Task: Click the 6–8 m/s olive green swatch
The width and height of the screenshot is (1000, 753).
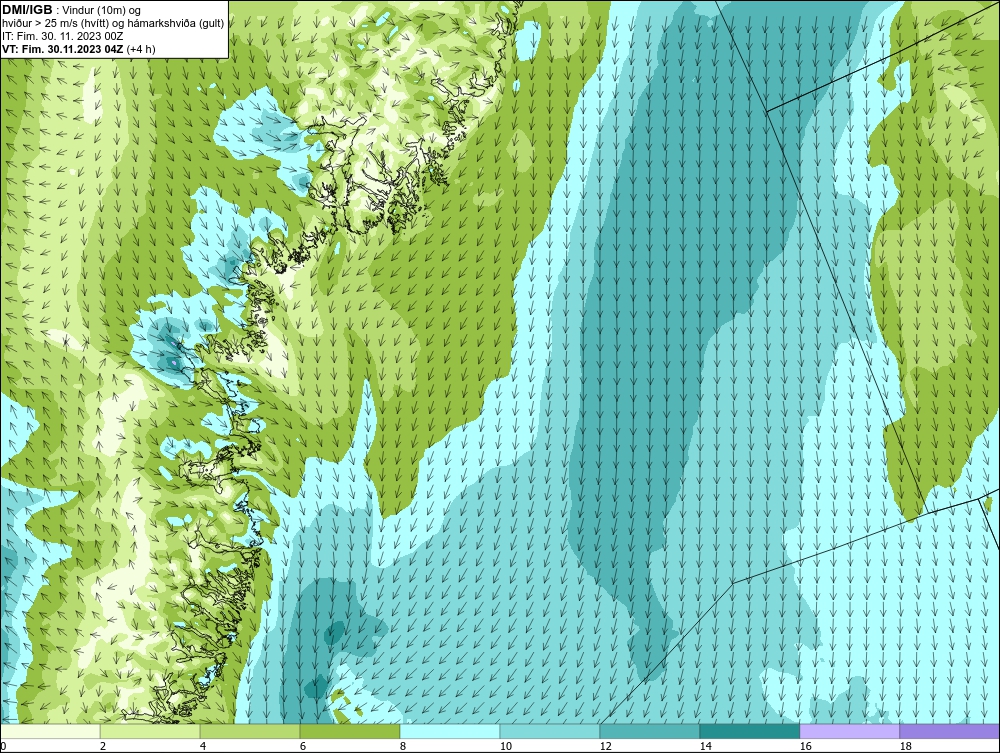Action: 349,731
